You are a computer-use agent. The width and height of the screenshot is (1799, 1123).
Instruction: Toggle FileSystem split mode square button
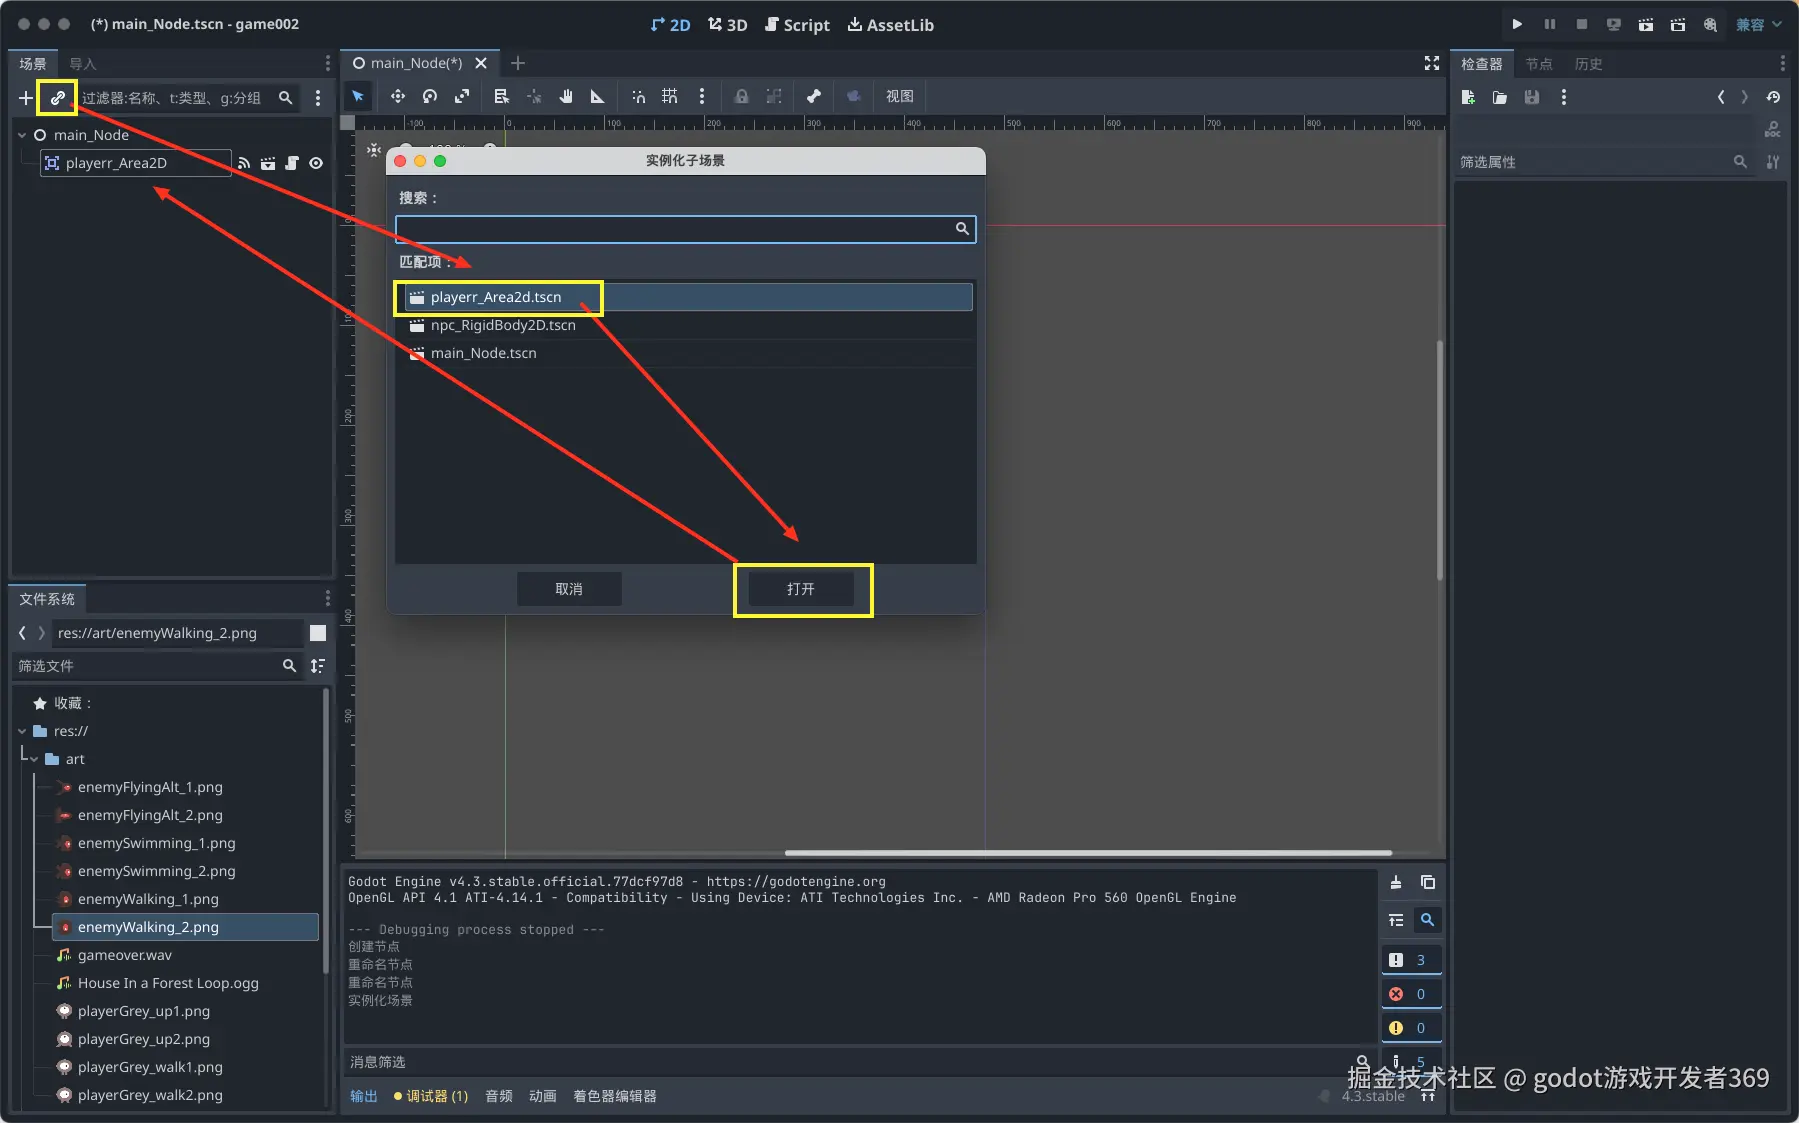(318, 633)
